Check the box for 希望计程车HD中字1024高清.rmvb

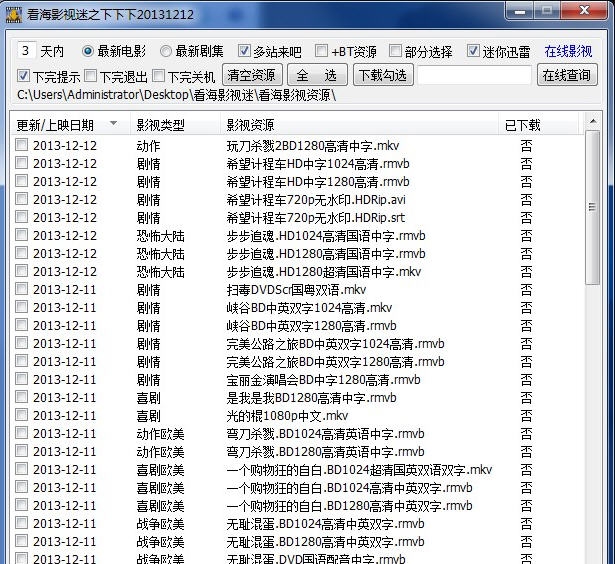21,162
